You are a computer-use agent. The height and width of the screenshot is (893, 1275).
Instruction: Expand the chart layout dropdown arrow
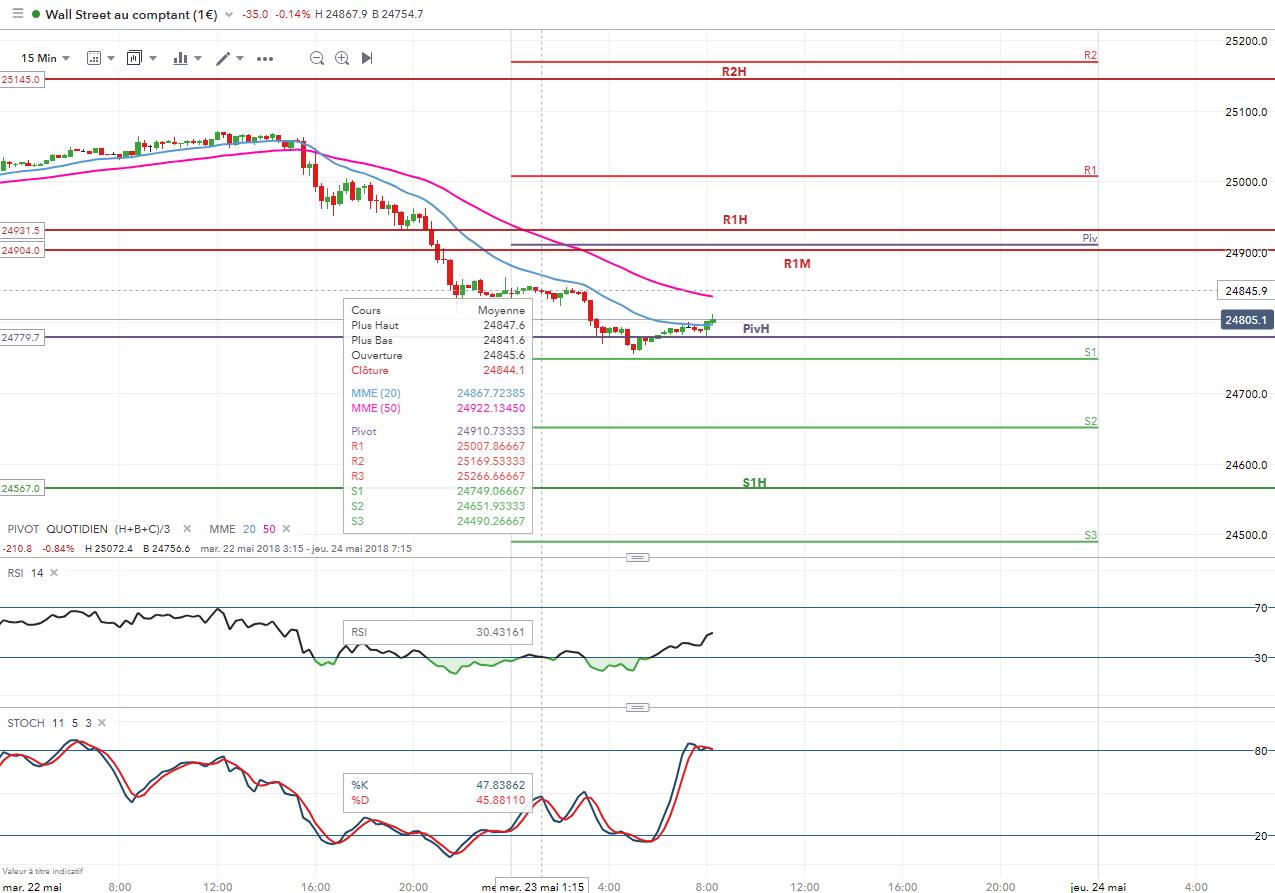coord(153,58)
